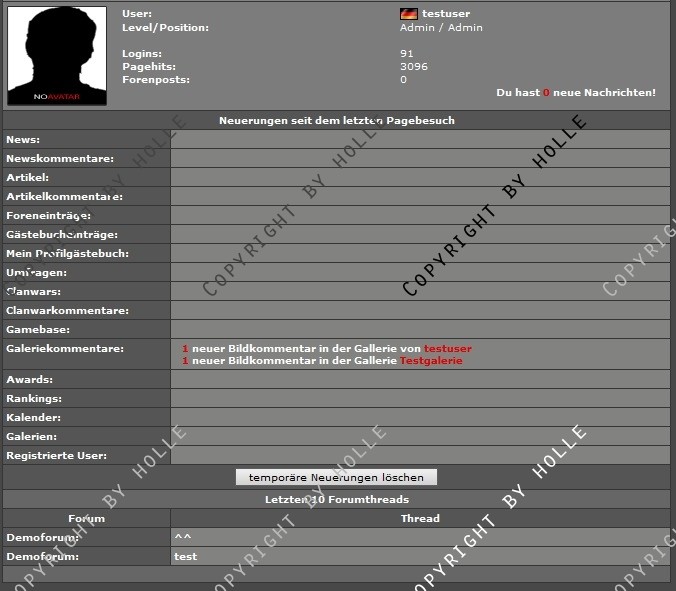The width and height of the screenshot is (676, 591).
Task: Select the Kalender row label
Action: 33,418
